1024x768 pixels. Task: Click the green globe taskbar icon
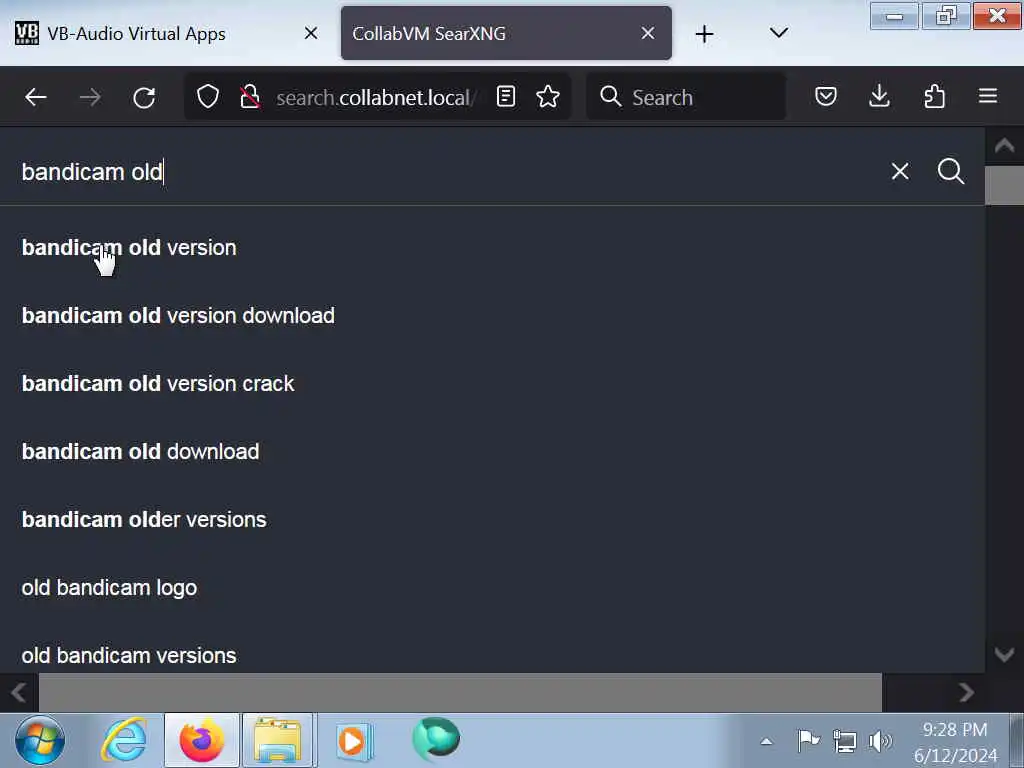pos(436,739)
